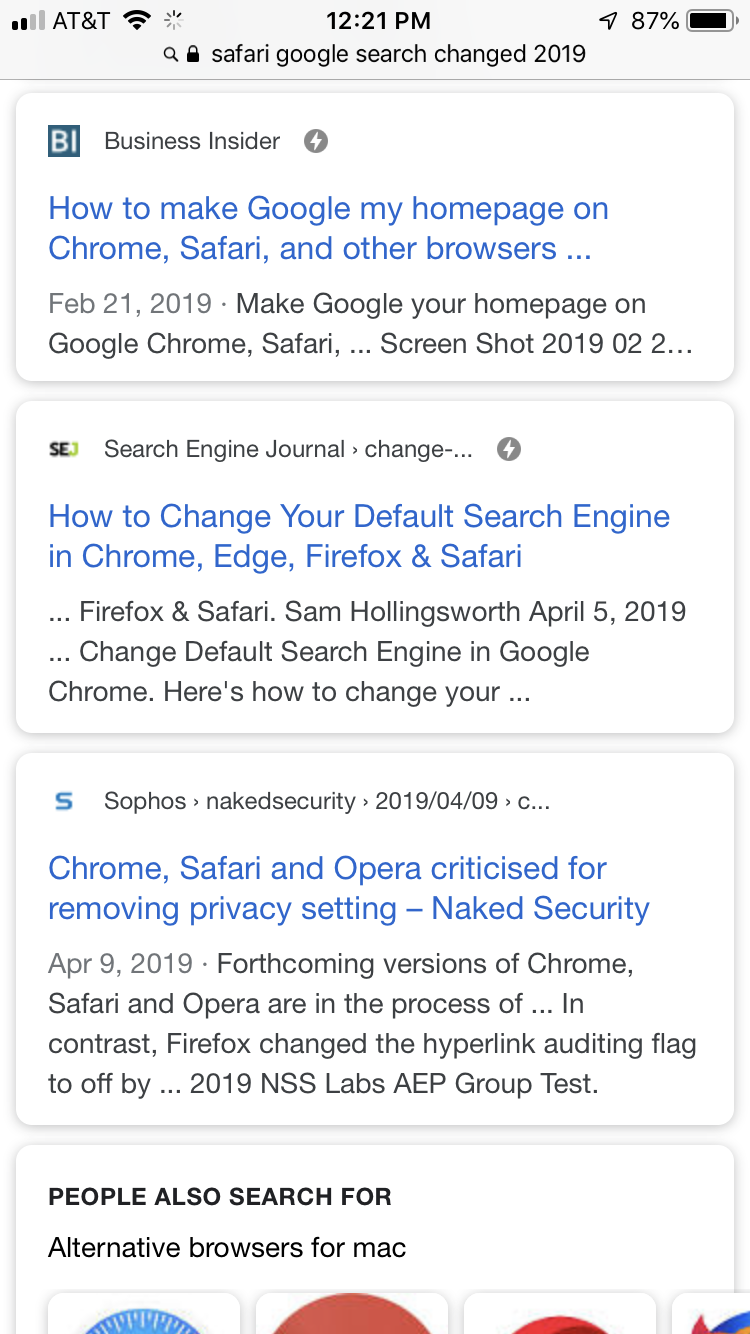This screenshot has width=750, height=1334.
Task: Tap the Business Insider source name
Action: point(192,141)
